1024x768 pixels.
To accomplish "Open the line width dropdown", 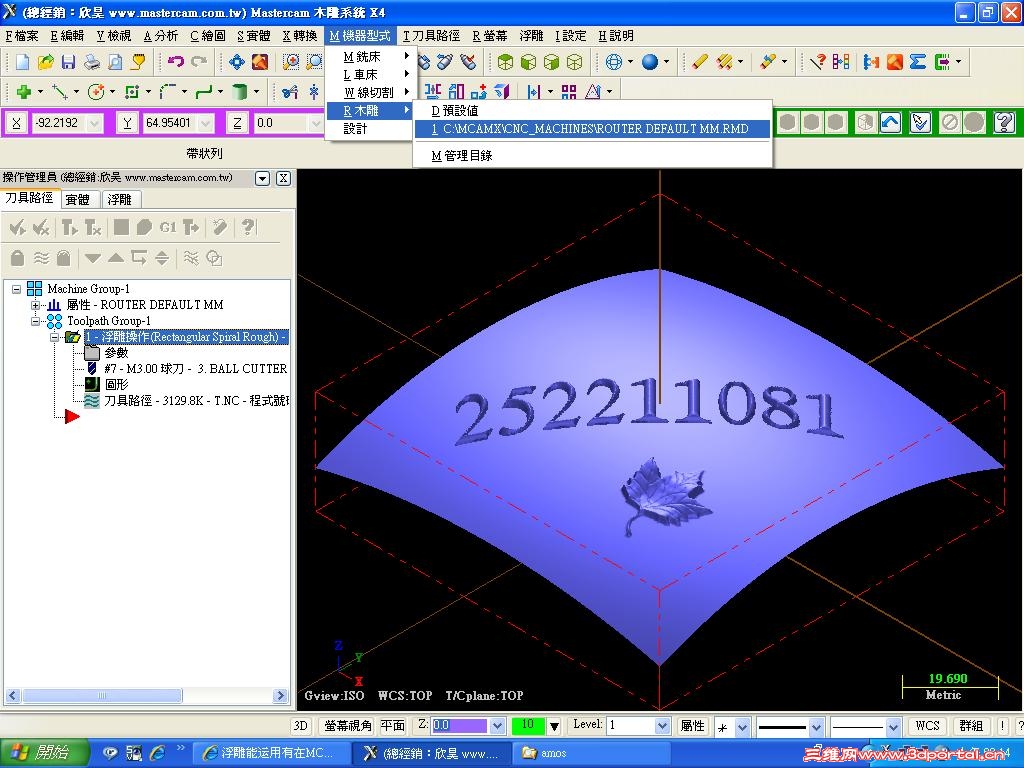I will click(x=893, y=726).
